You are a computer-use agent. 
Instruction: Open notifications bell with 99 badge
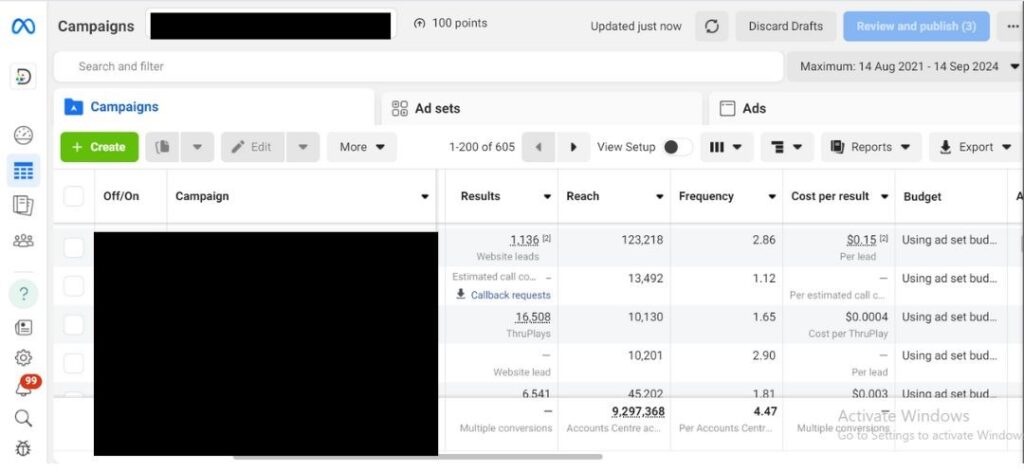(23, 389)
